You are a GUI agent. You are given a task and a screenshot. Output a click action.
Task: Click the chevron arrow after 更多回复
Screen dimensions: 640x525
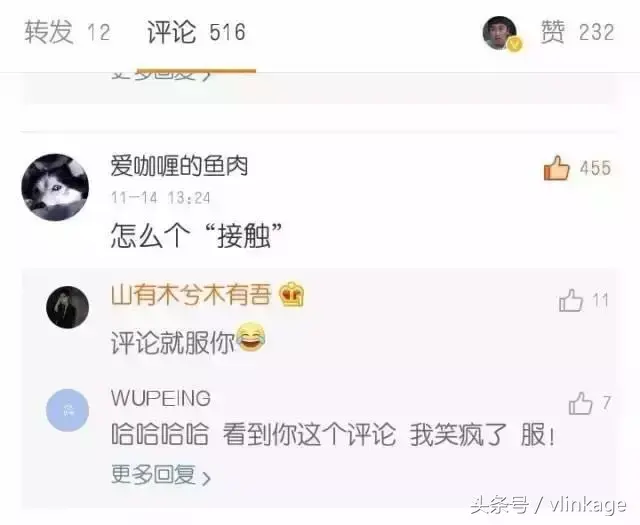[207, 478]
